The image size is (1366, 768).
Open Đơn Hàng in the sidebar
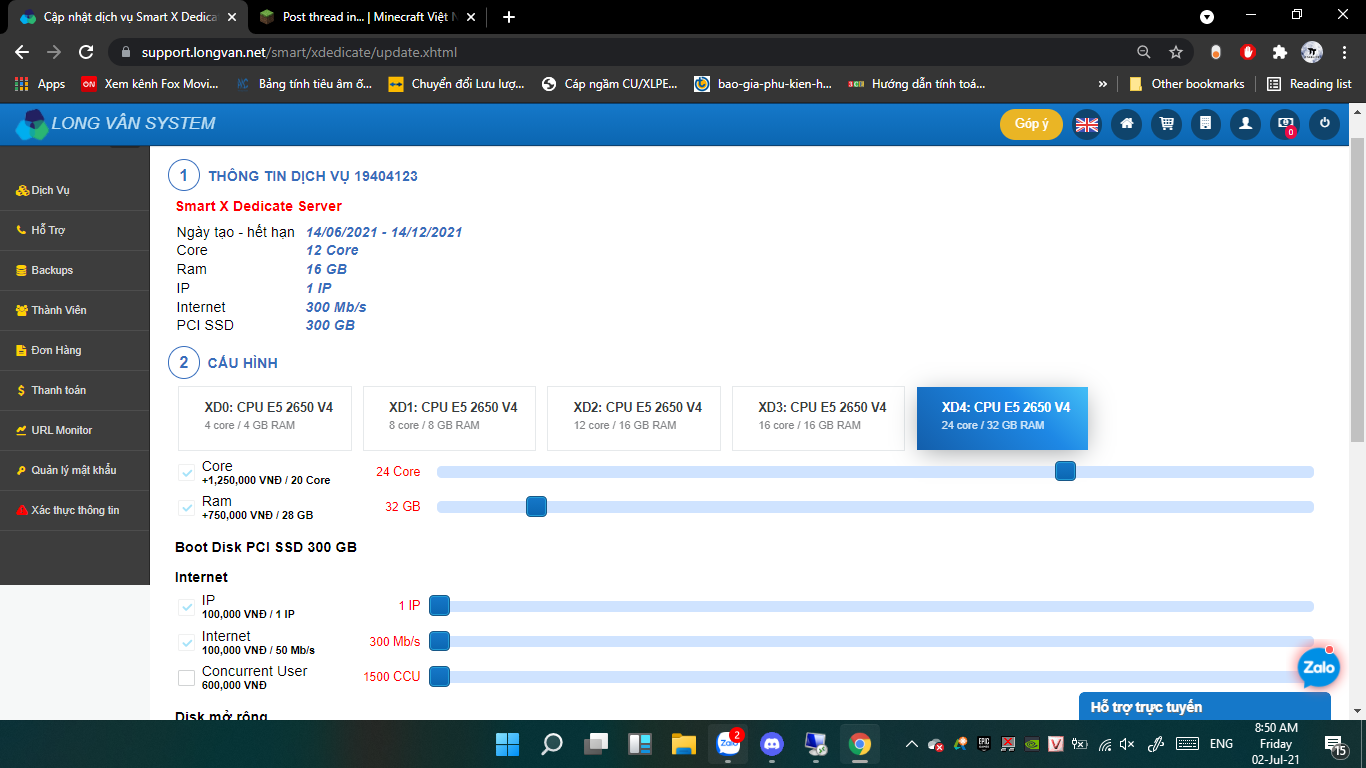pyautogui.click(x=74, y=350)
